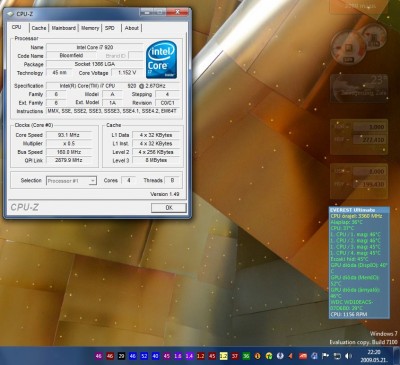Click the dark red 1.2 voltage tray icon
Image resolution: width=400 pixels, height=365 pixels.
pos(201,356)
